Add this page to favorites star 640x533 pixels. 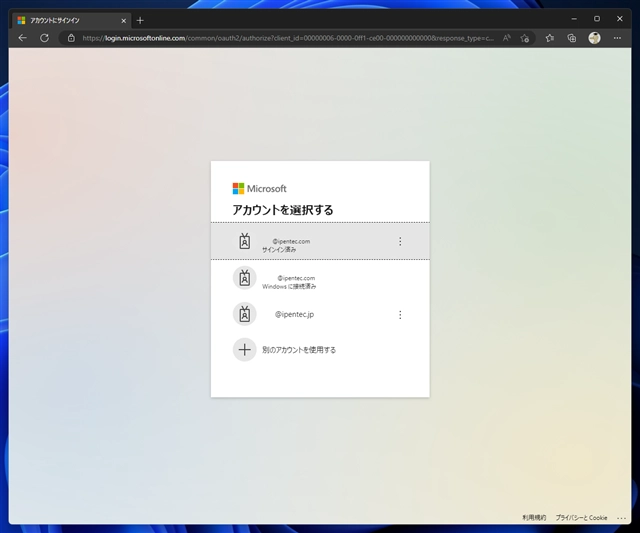click(525, 38)
